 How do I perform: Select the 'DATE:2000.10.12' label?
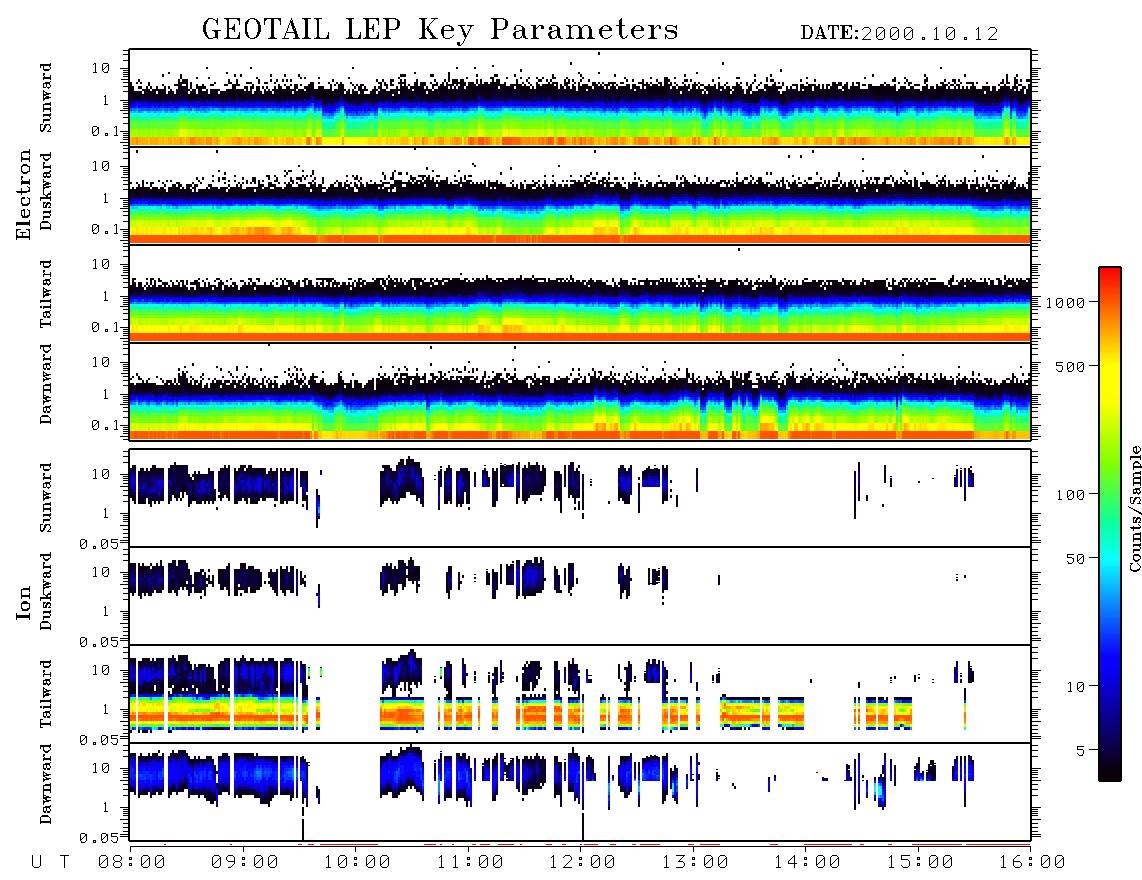[899, 33]
